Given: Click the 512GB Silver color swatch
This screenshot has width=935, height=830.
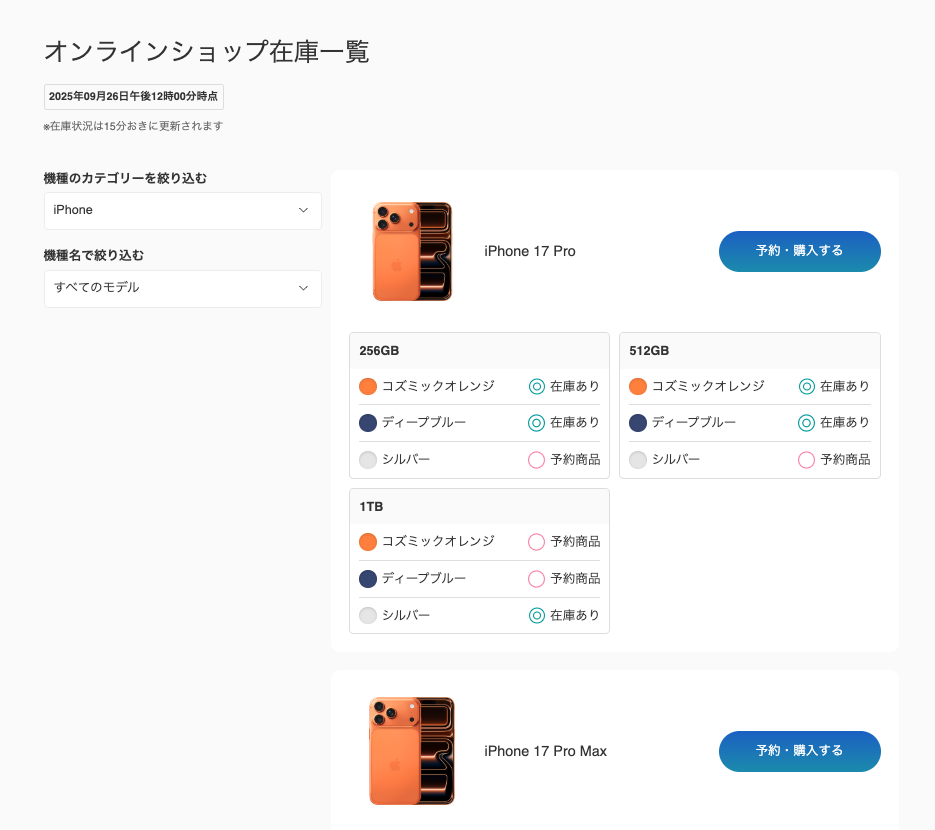Looking at the screenshot, I should point(638,460).
